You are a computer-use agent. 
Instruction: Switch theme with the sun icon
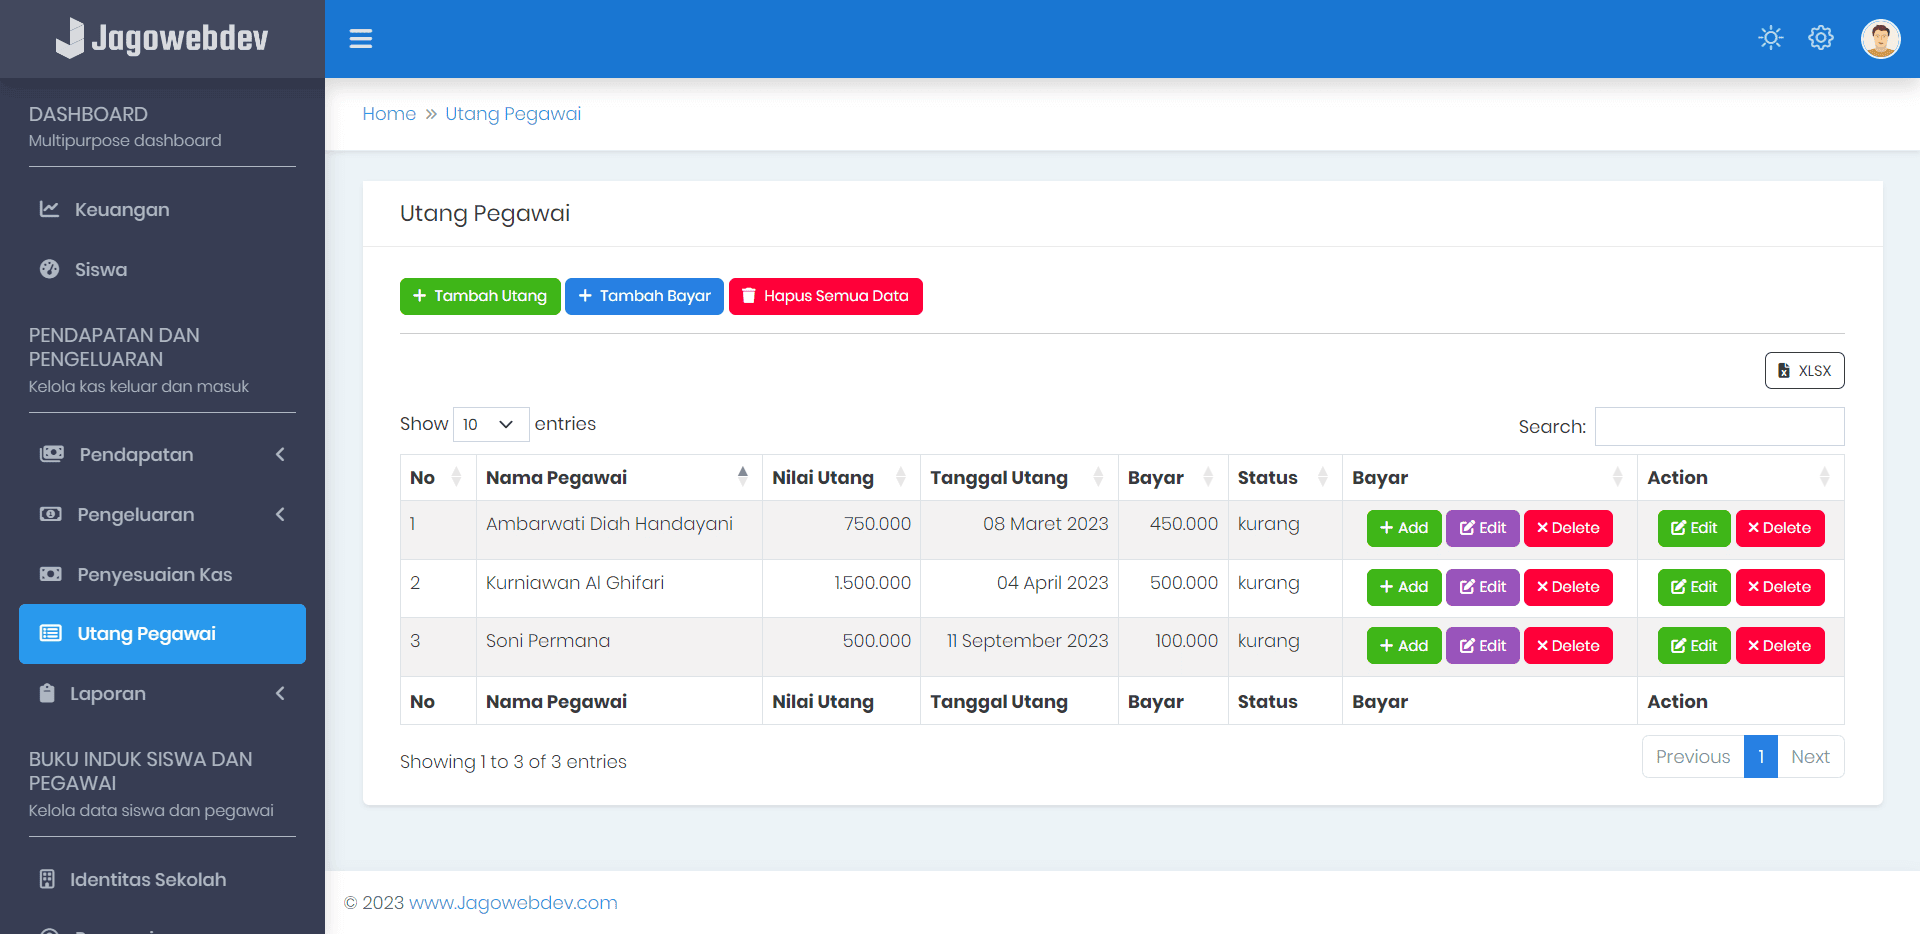tap(1771, 38)
